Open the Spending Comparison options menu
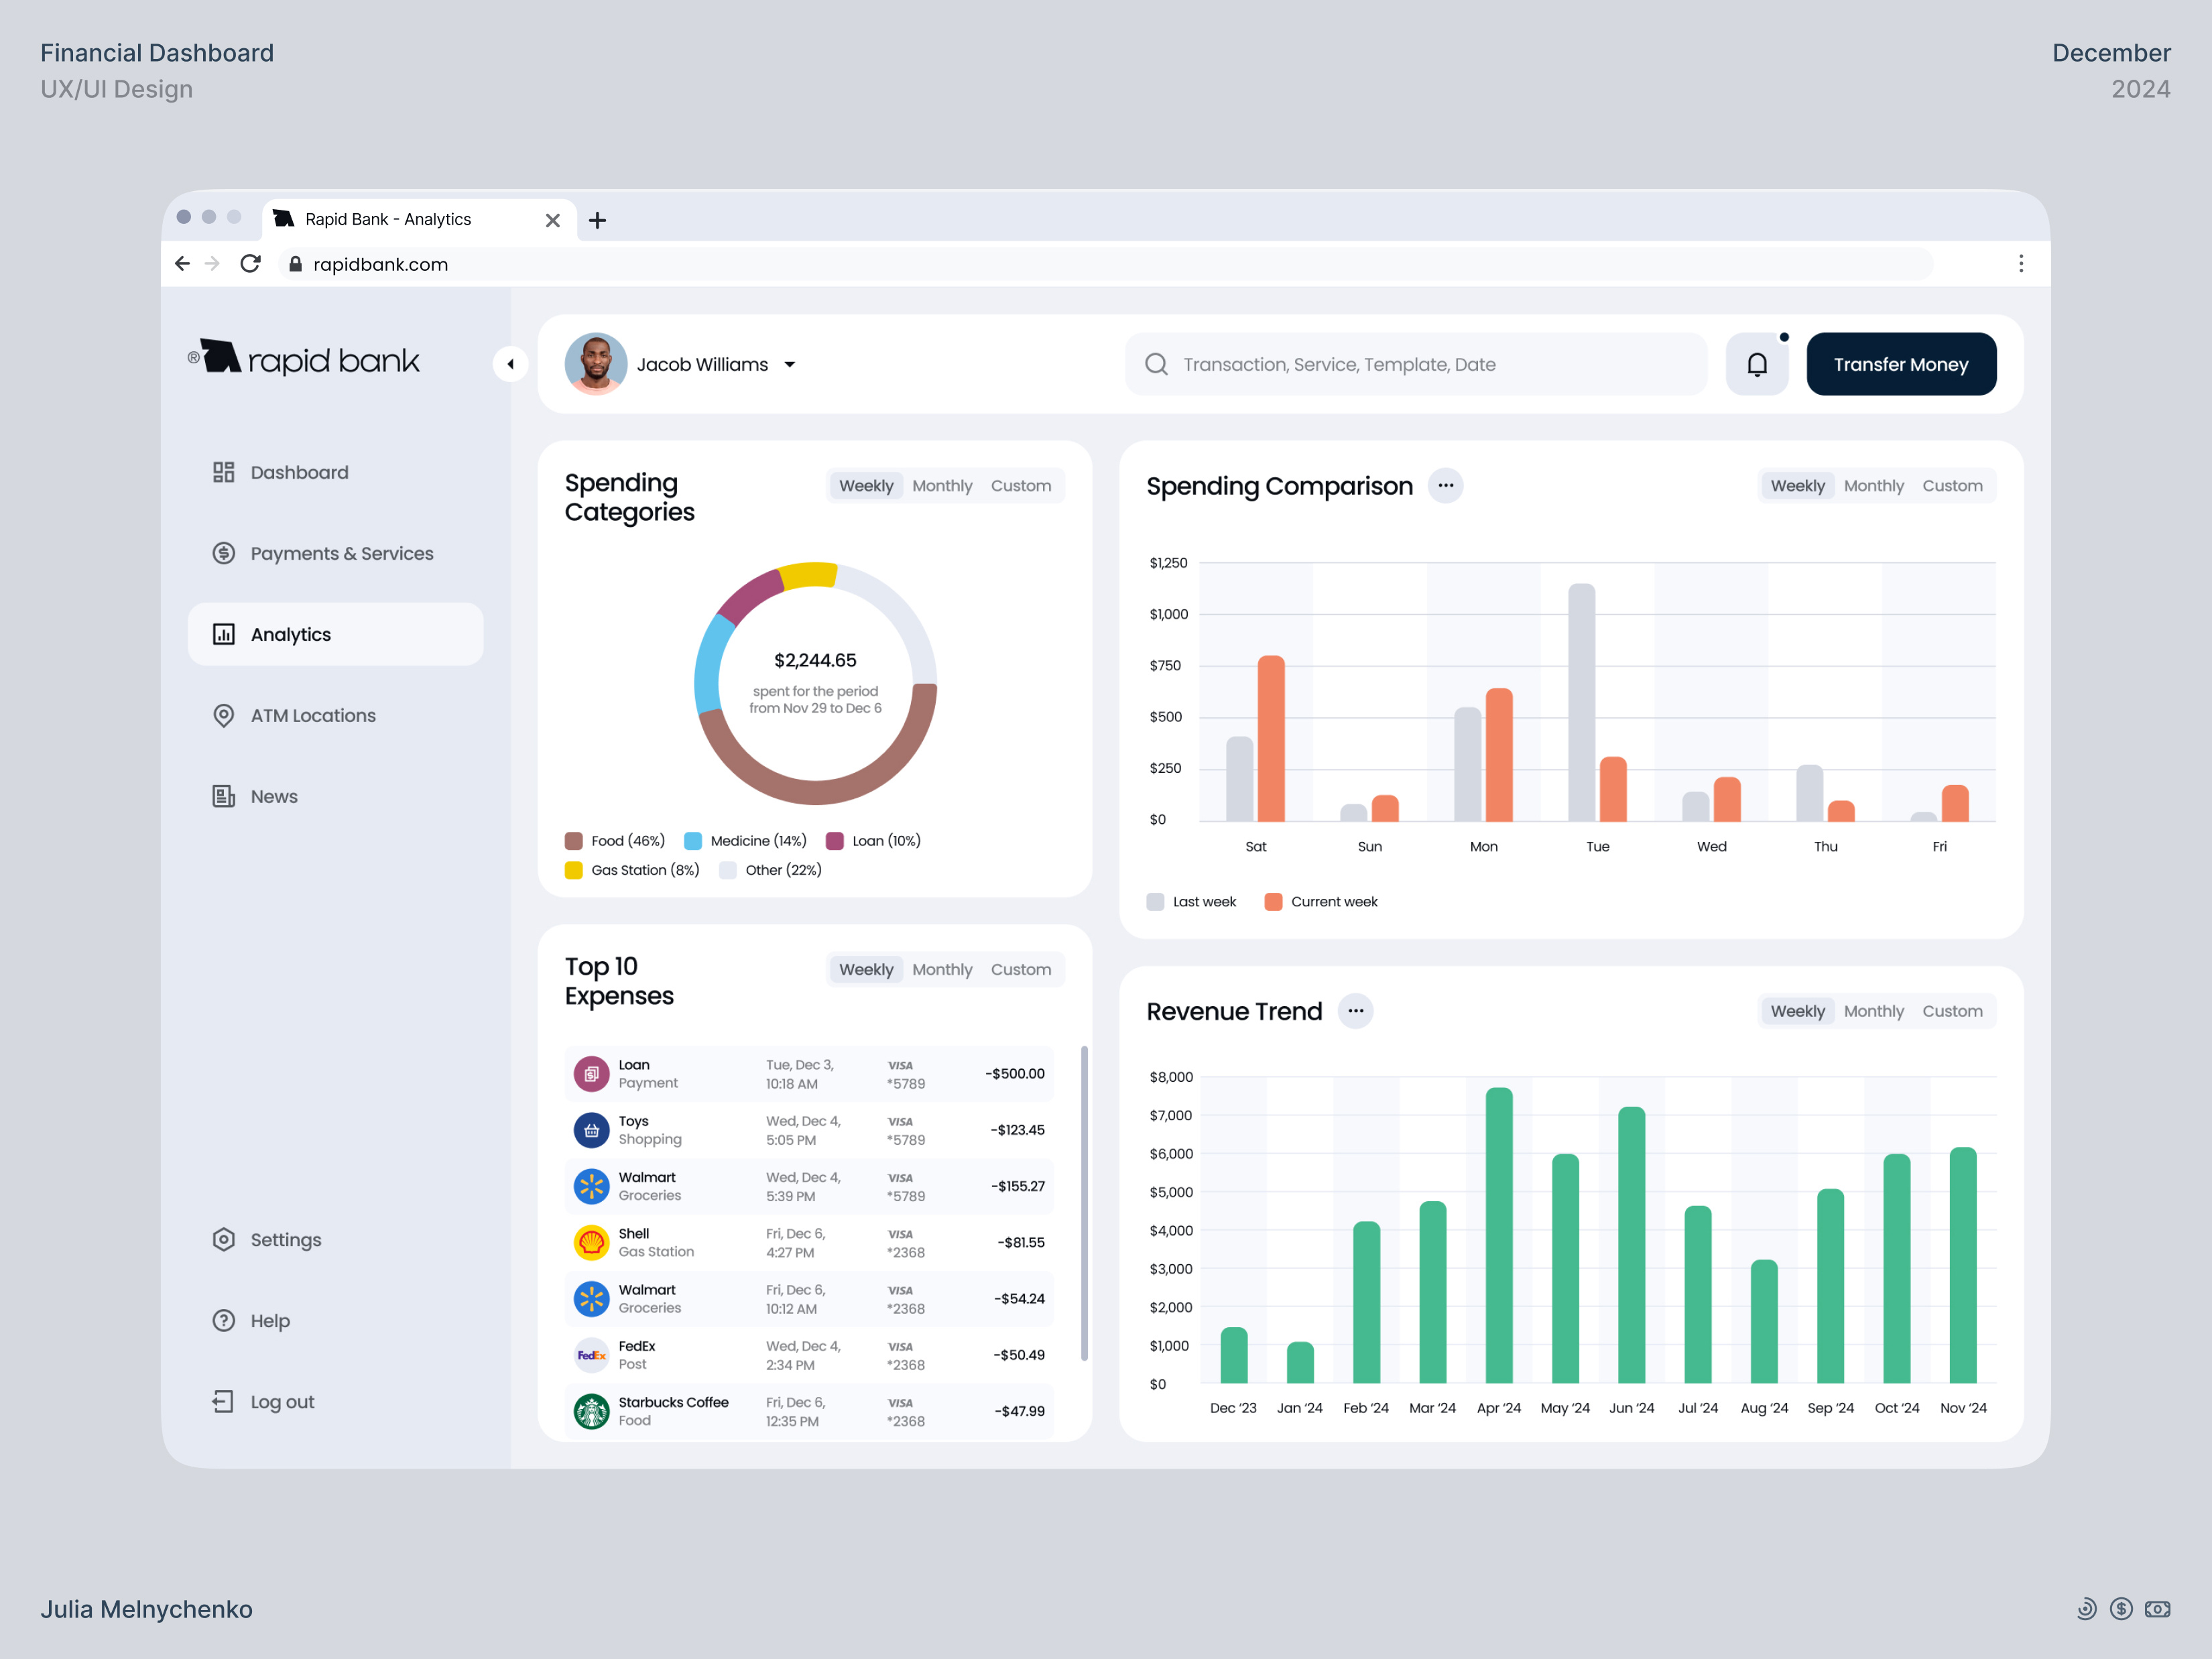 pos(1445,485)
